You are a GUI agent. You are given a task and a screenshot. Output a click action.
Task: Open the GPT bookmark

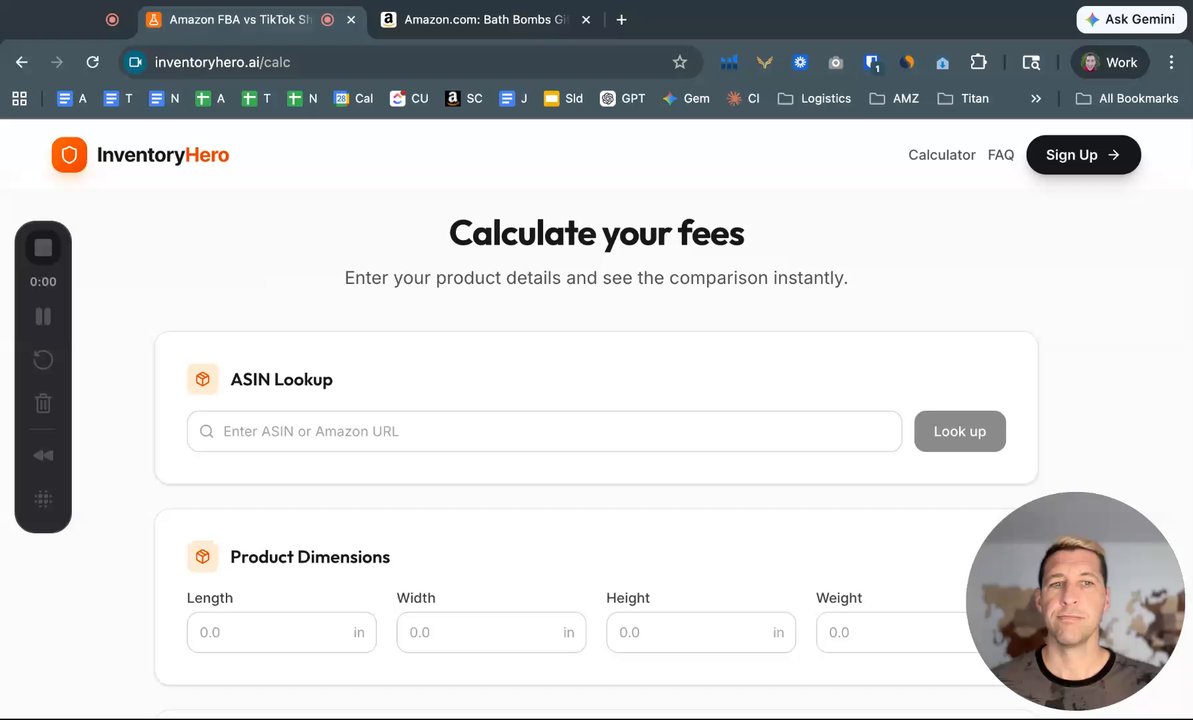[622, 98]
